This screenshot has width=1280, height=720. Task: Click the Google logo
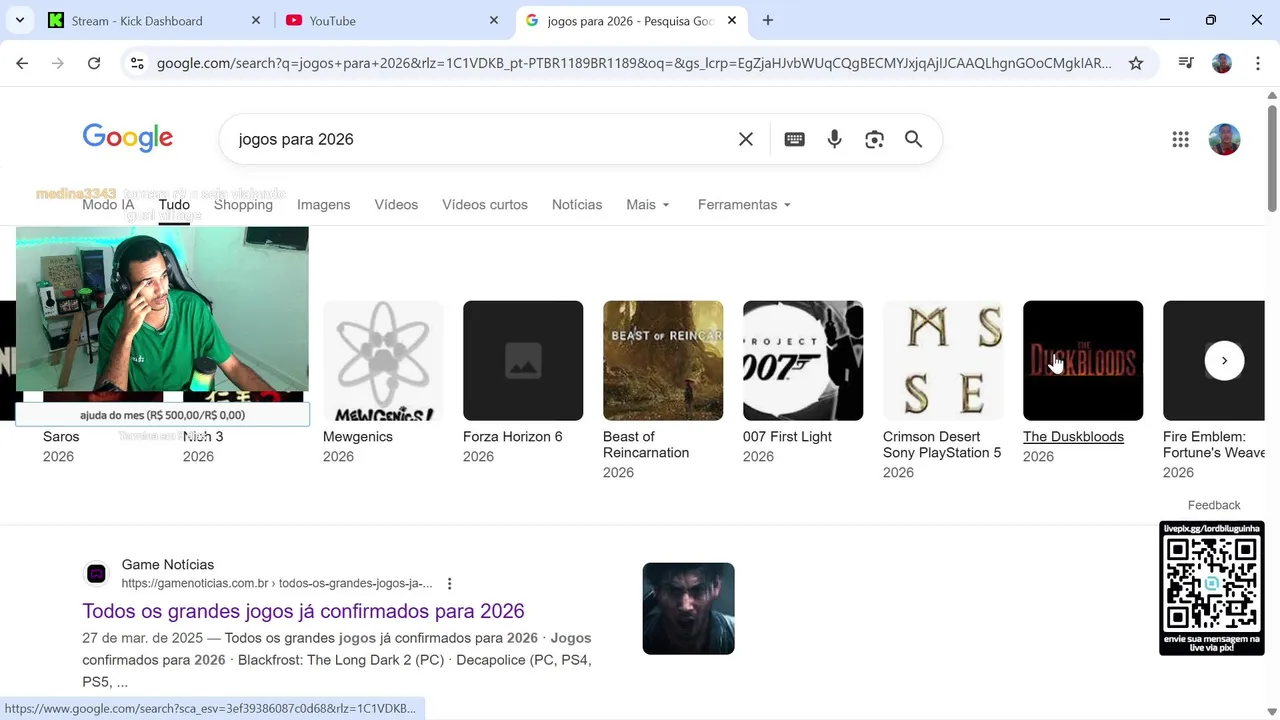pos(127,138)
